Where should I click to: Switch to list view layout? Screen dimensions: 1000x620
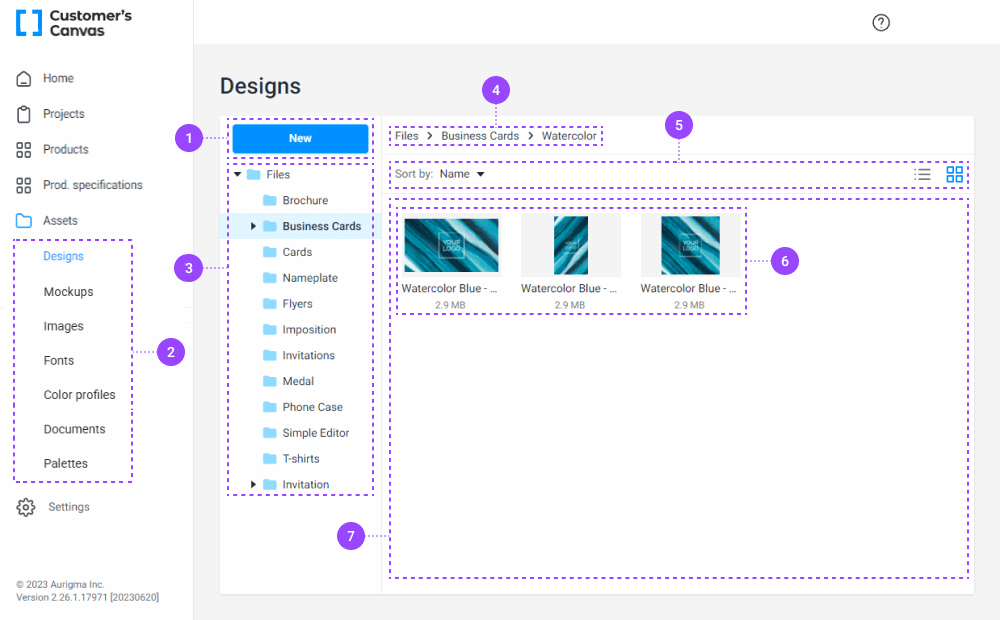[x=922, y=173]
